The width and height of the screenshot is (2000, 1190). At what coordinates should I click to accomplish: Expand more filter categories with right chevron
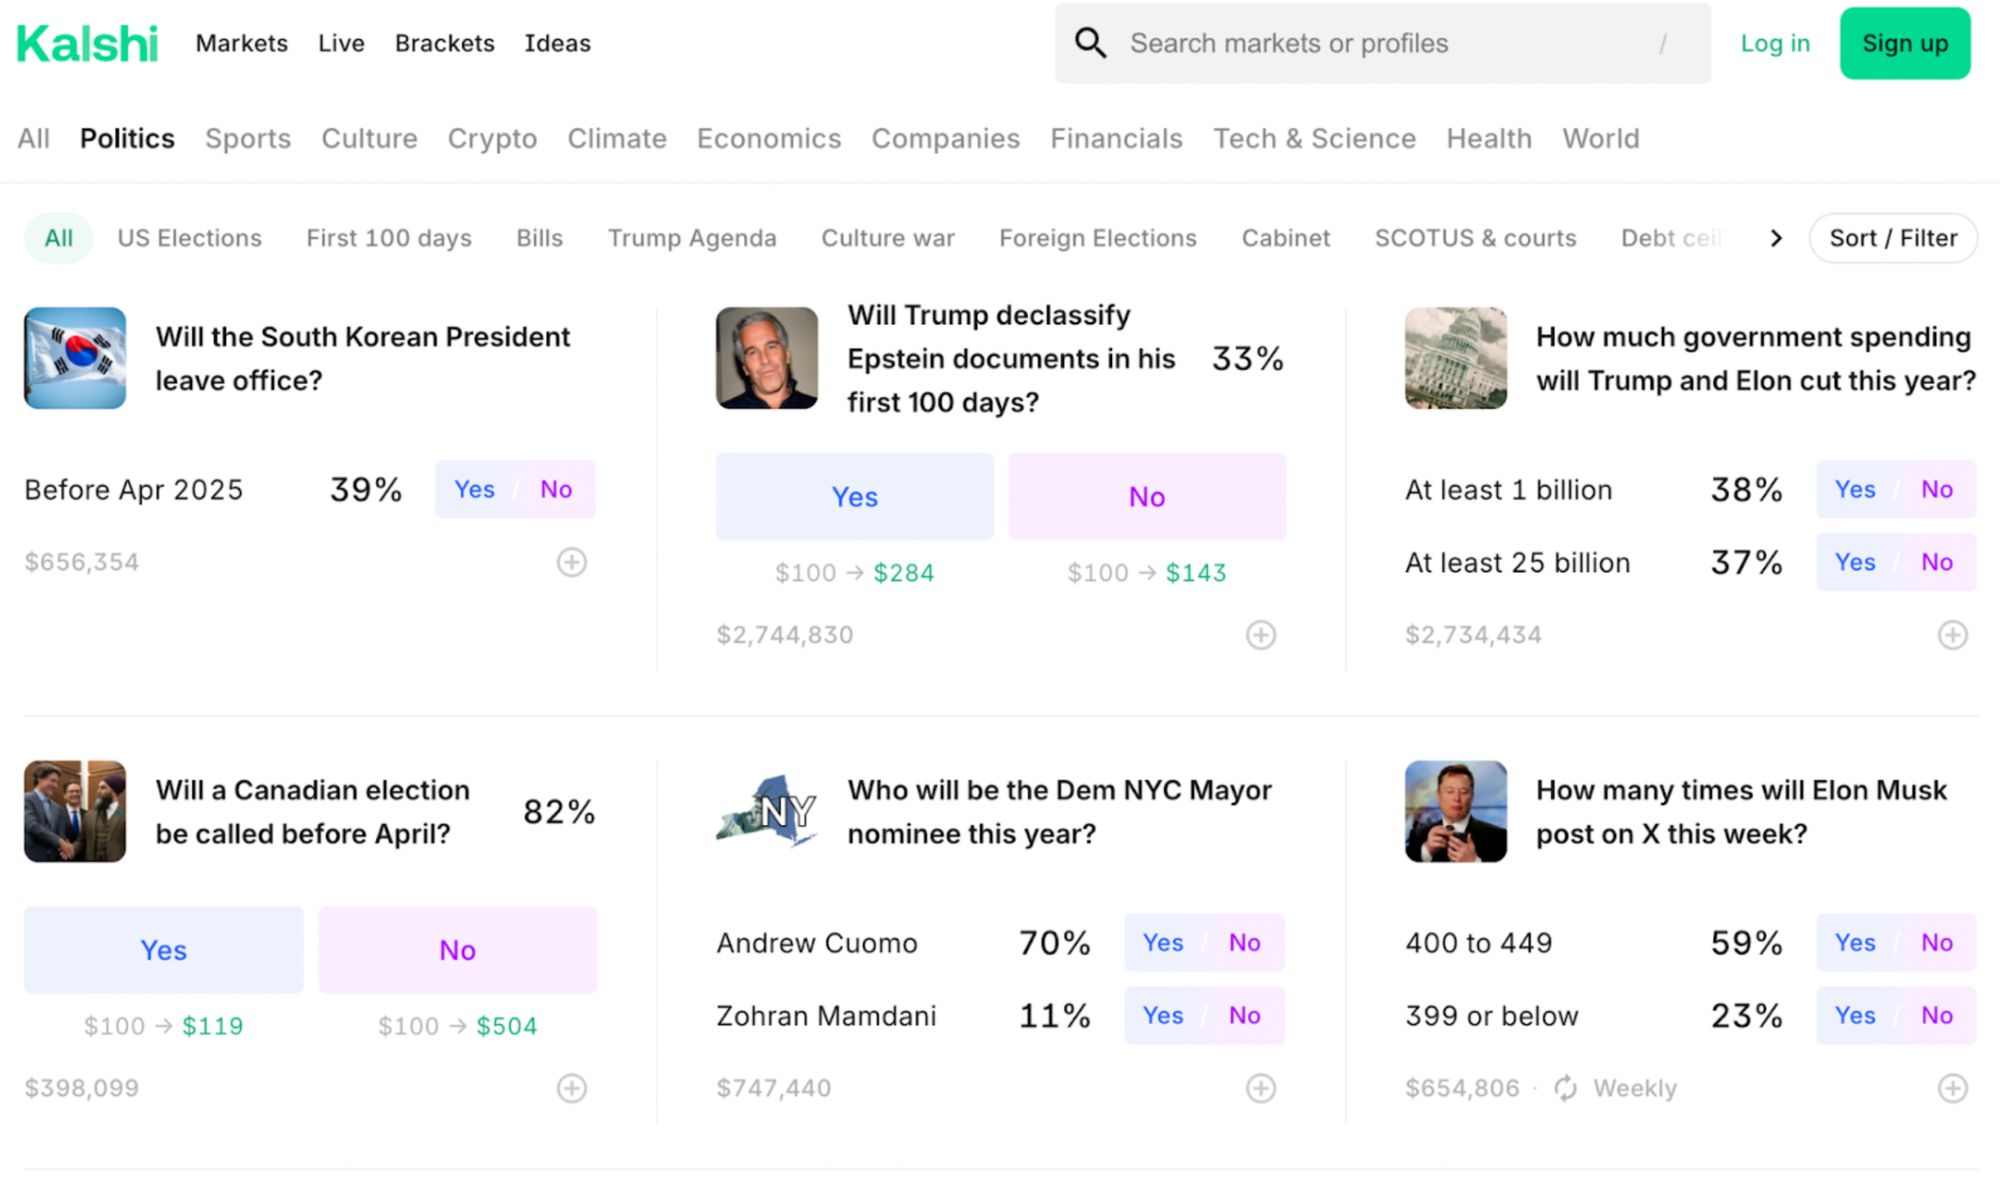(x=1776, y=238)
